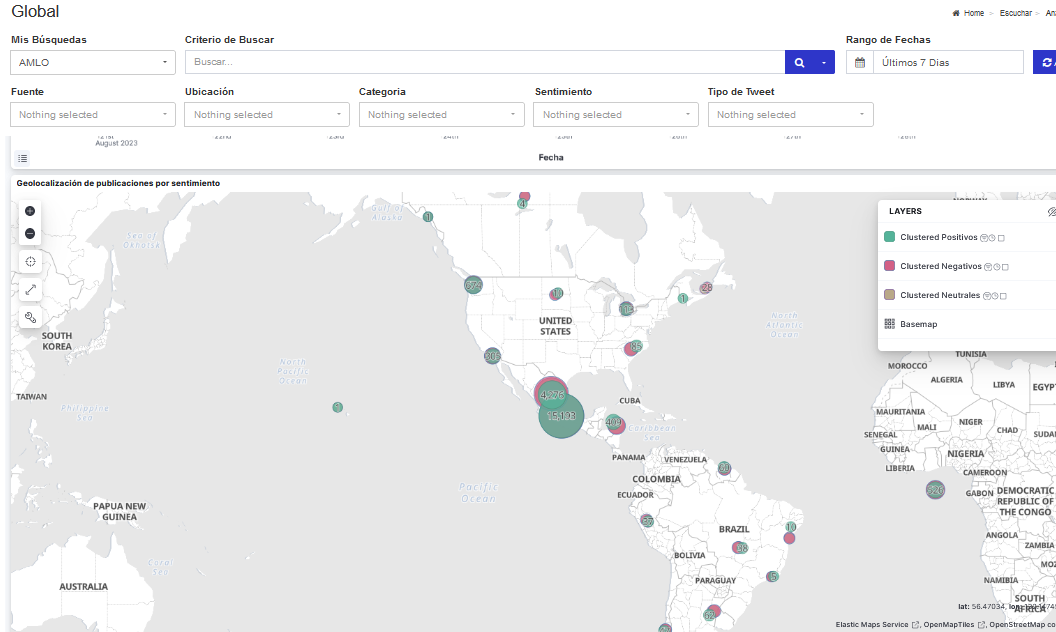Focus the Buscar search field

pos(485,63)
